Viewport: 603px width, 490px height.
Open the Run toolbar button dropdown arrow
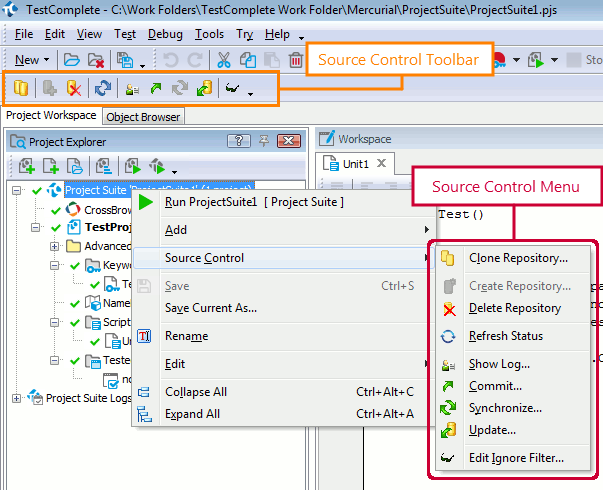(x=554, y=60)
